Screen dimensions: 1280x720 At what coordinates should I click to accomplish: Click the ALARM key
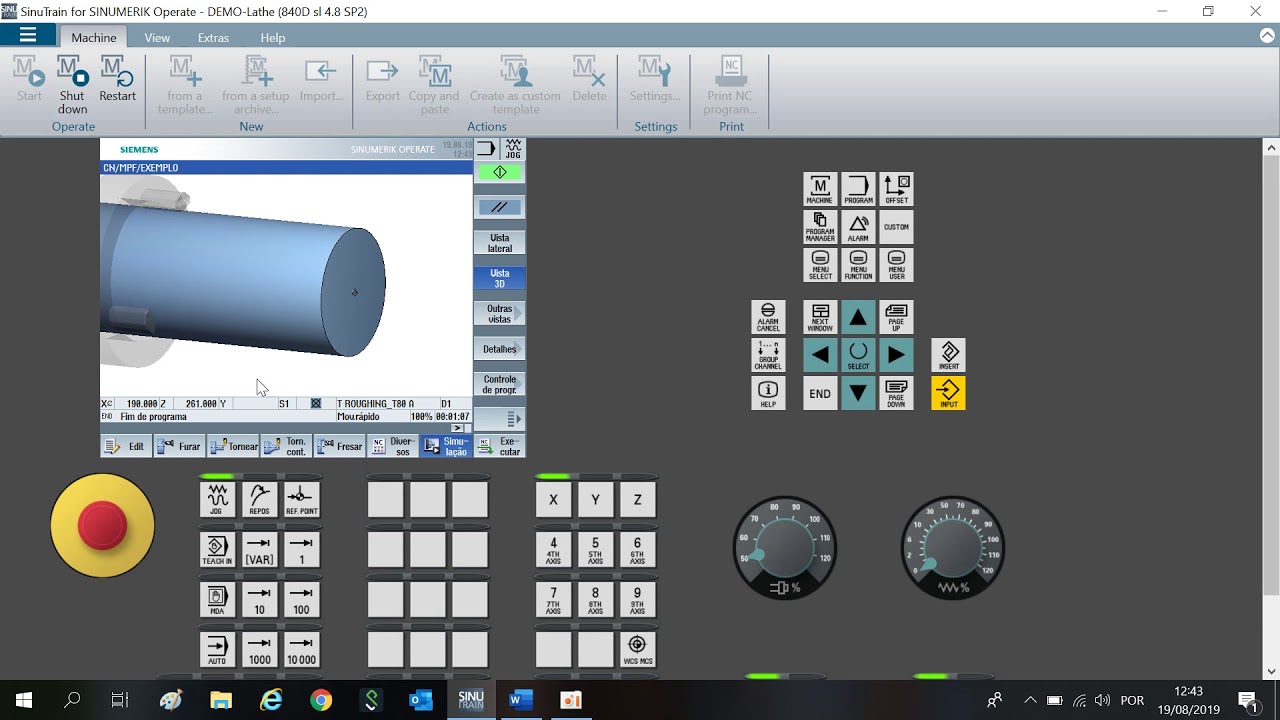858,227
